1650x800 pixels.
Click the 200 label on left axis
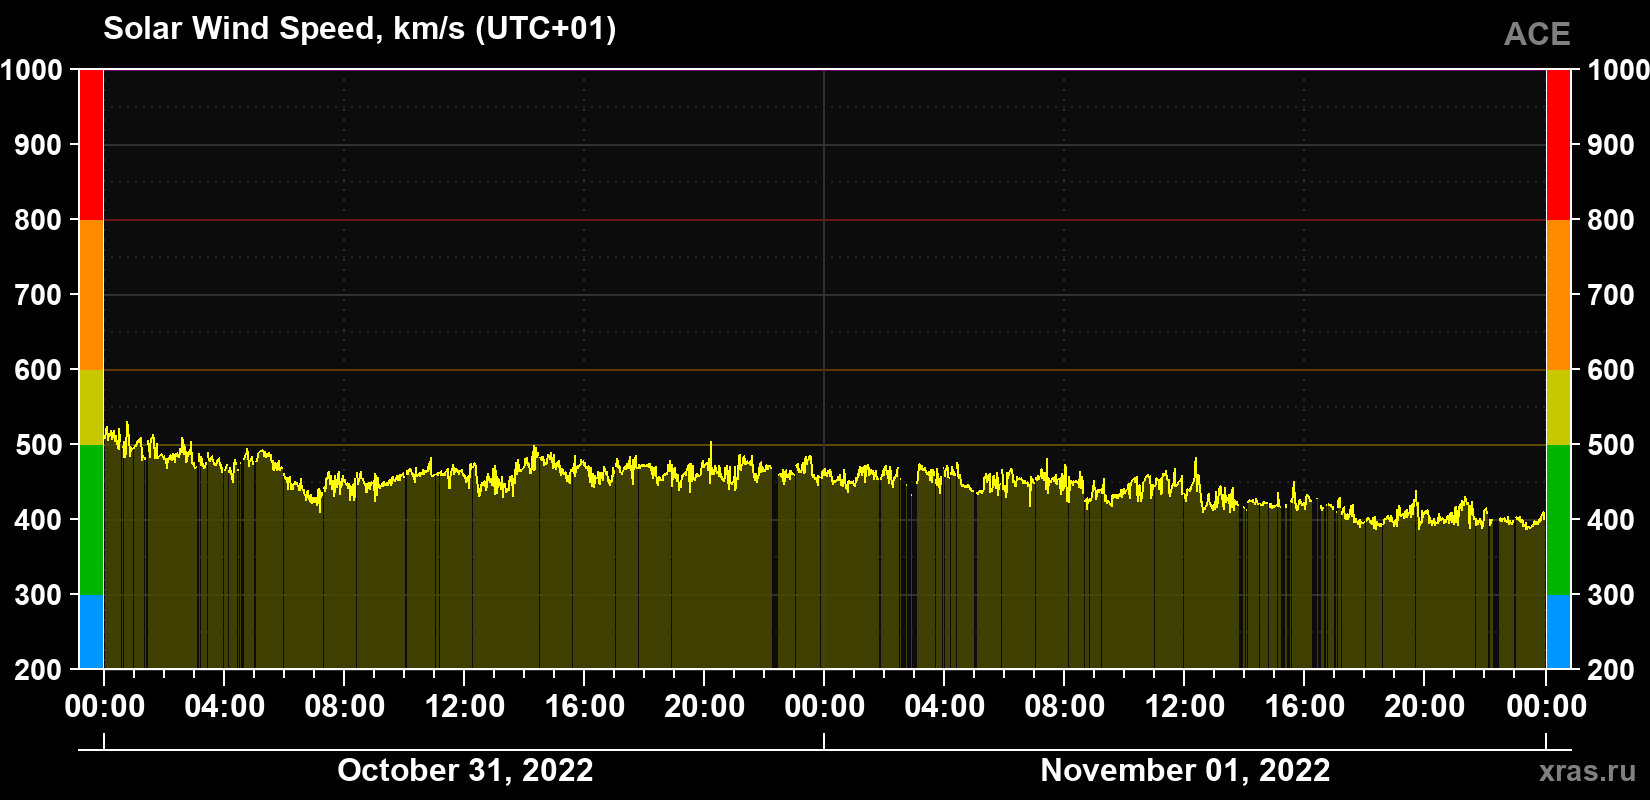38,670
